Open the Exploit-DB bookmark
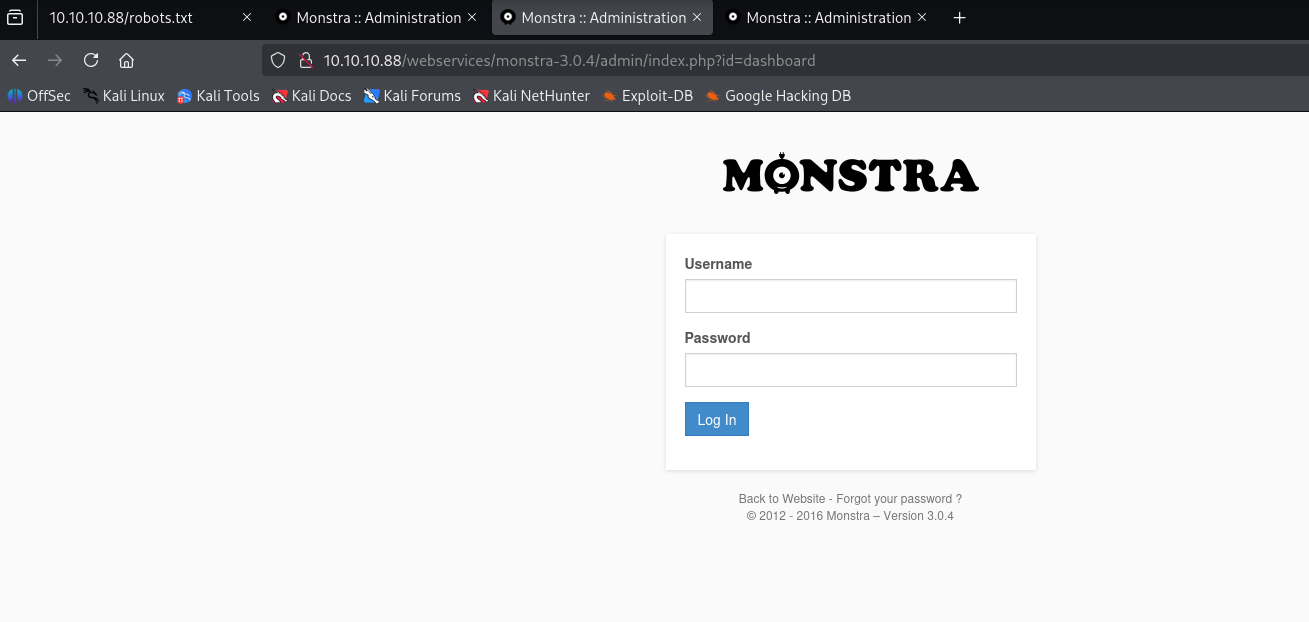 click(x=647, y=96)
